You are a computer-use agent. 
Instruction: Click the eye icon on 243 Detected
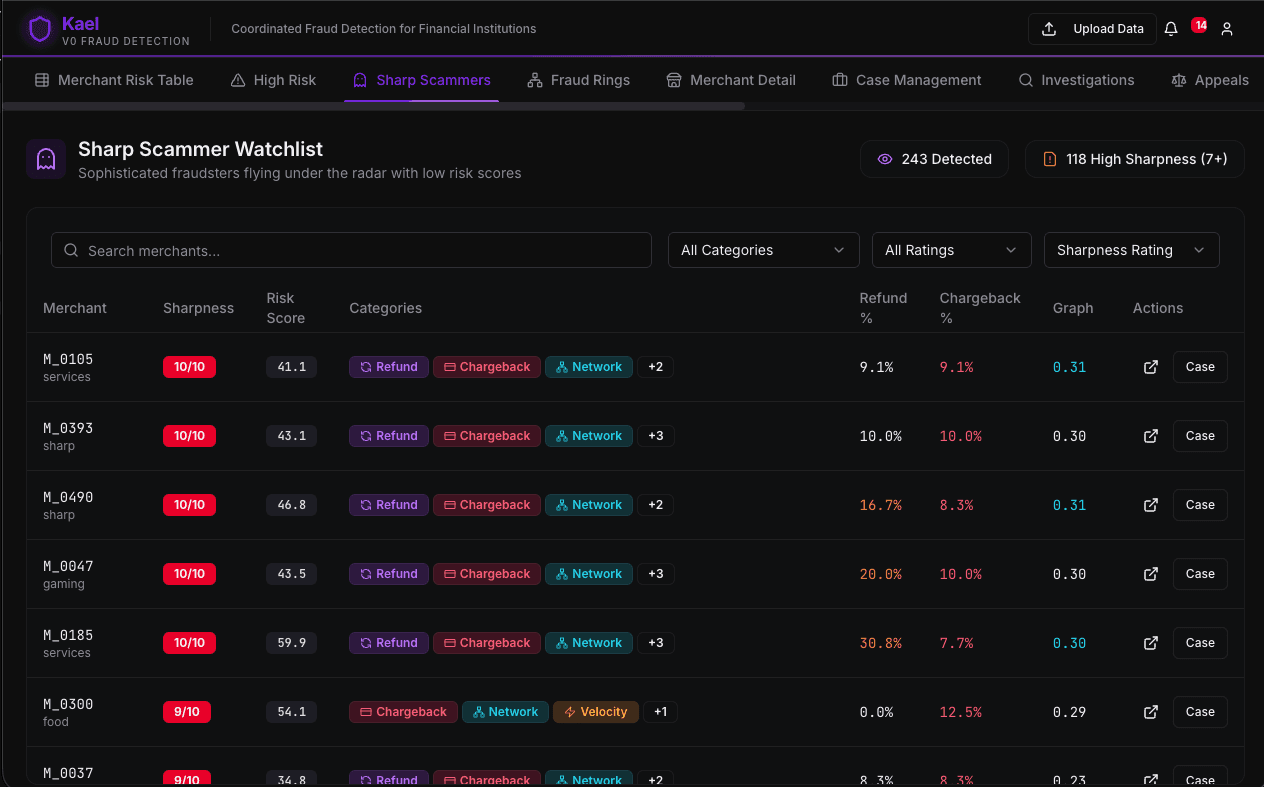click(884, 159)
